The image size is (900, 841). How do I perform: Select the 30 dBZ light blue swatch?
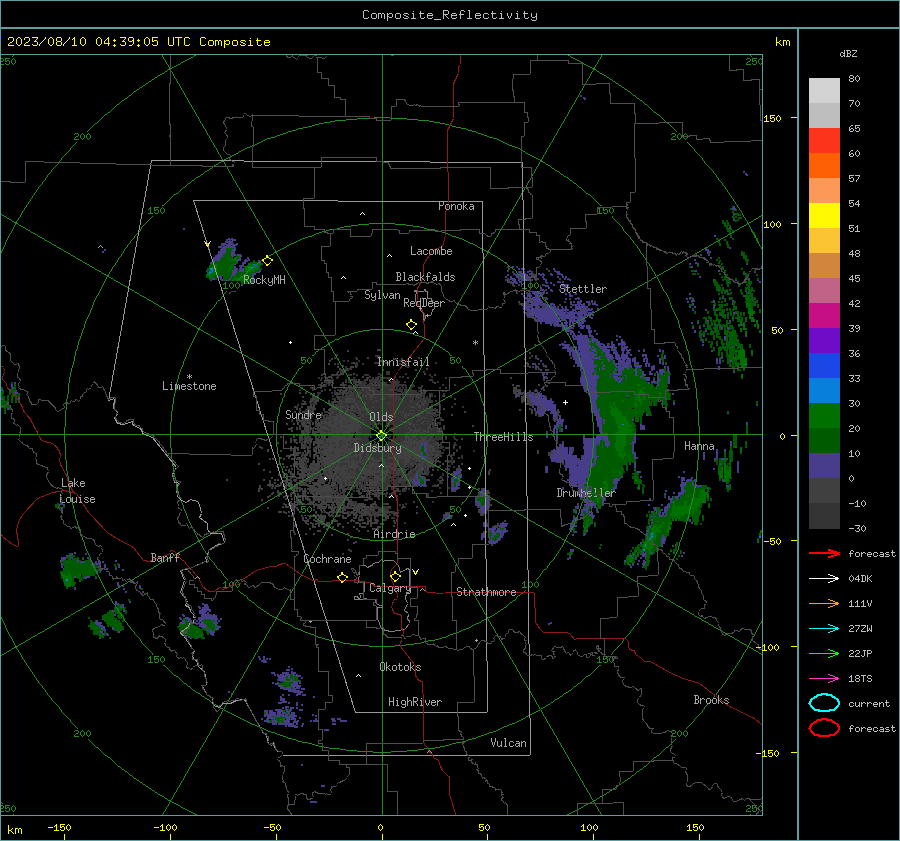tap(824, 390)
